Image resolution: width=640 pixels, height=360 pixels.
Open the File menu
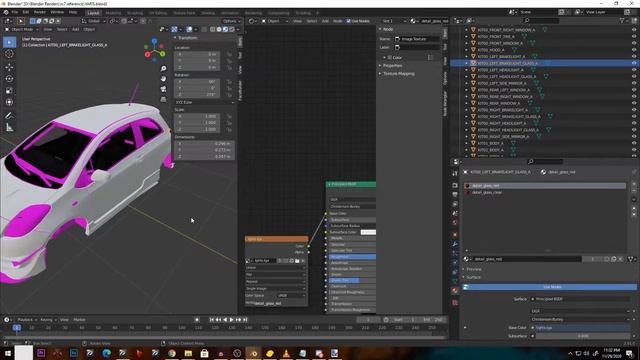(15, 12)
